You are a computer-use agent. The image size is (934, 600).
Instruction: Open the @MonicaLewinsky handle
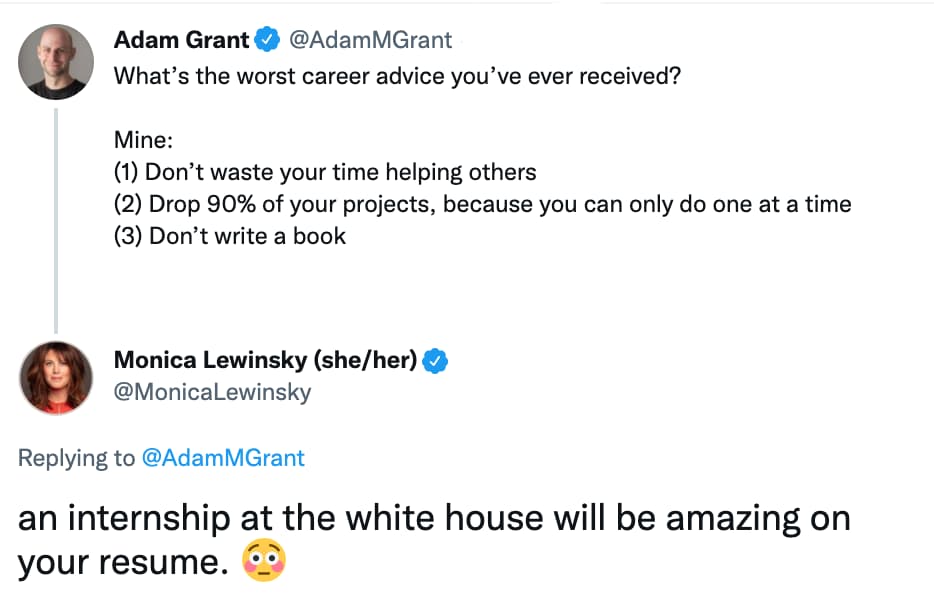pos(212,392)
